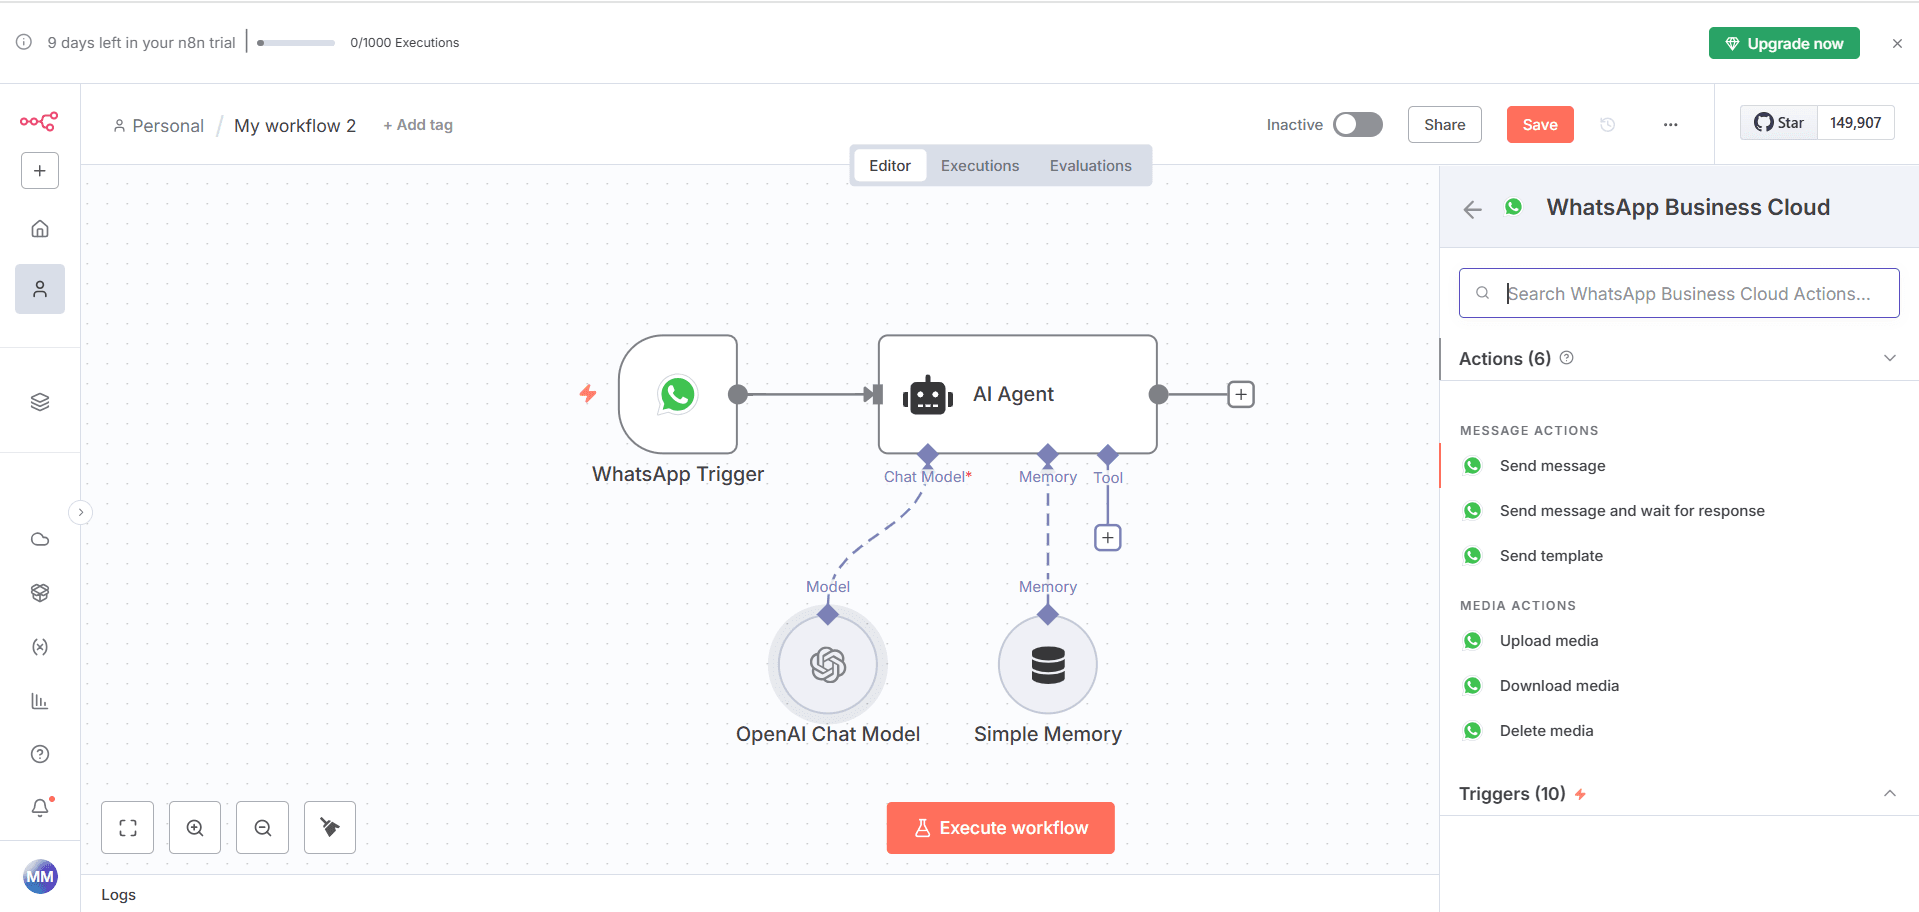This screenshot has width=1919, height=912.
Task: Click the tidy up nodes icon
Action: tap(330, 827)
